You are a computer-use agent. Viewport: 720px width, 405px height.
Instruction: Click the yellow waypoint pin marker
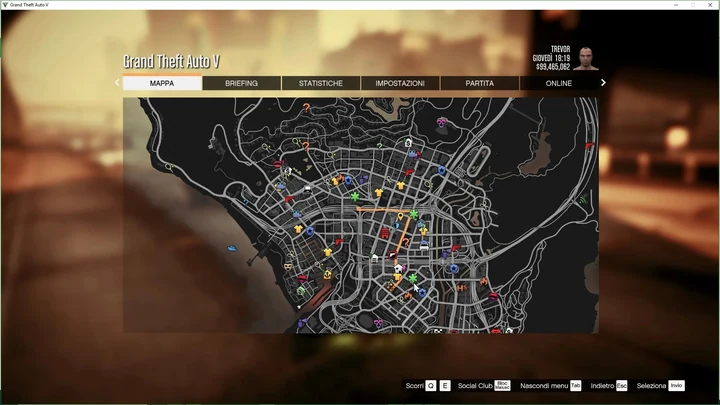point(400,216)
